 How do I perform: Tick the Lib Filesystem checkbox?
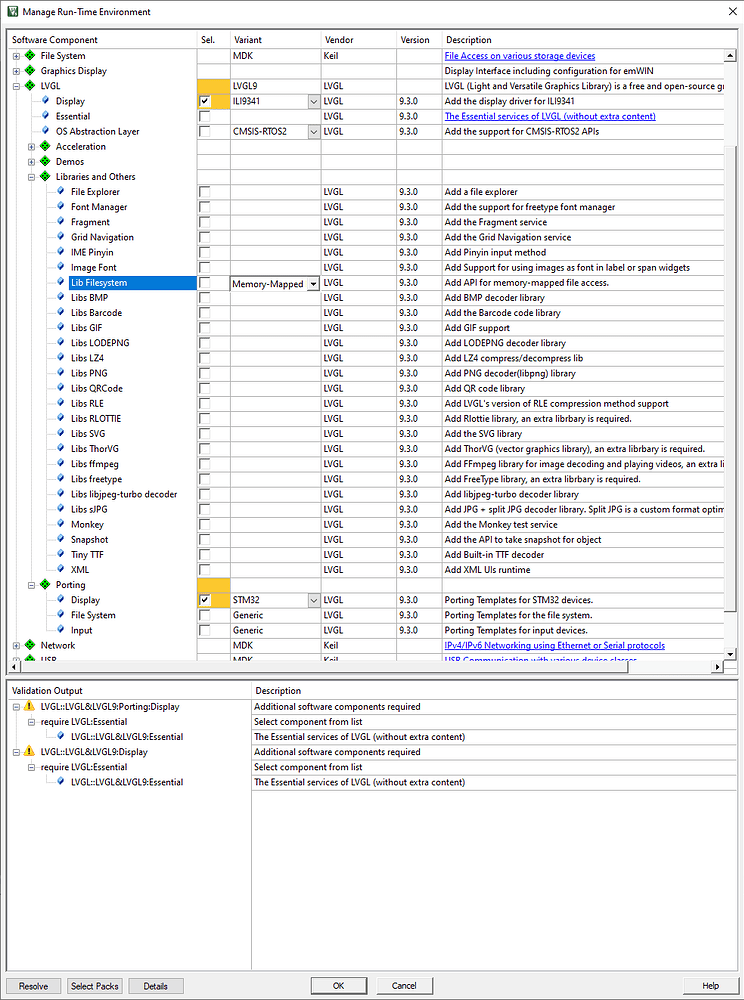point(205,283)
